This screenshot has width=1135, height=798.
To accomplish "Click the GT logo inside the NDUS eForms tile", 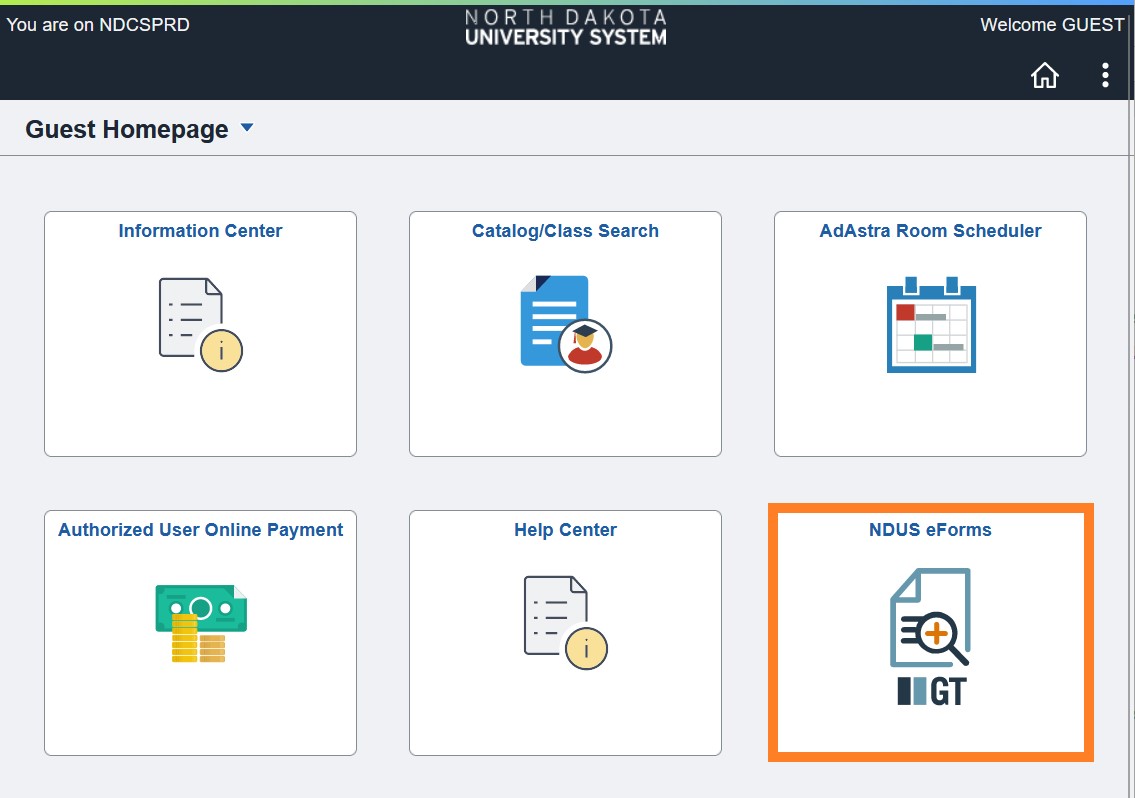I will coord(930,690).
